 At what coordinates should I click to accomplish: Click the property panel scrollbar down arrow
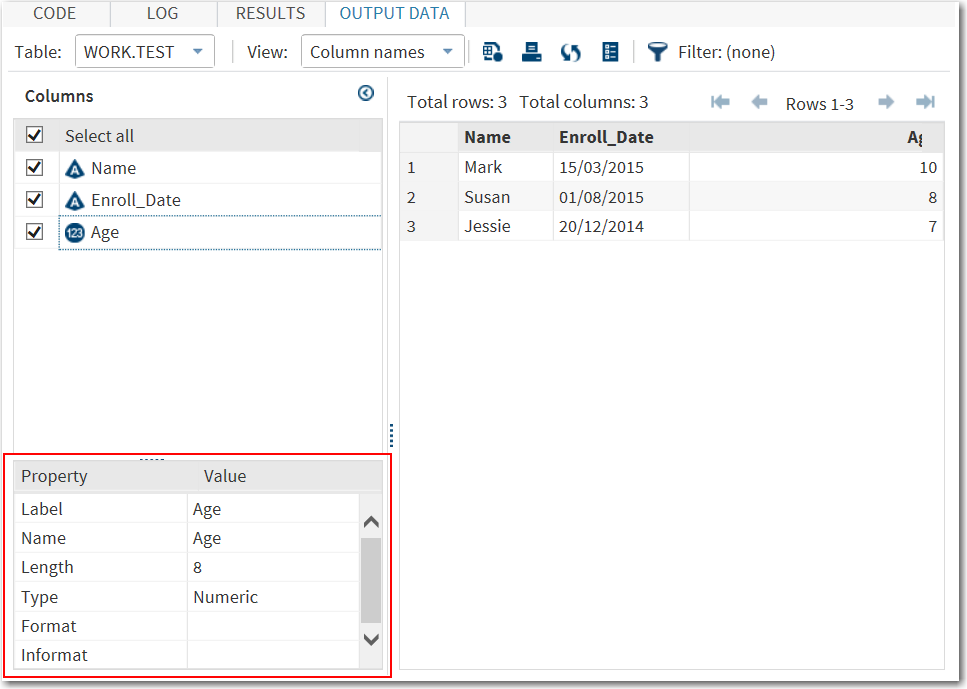point(371,640)
